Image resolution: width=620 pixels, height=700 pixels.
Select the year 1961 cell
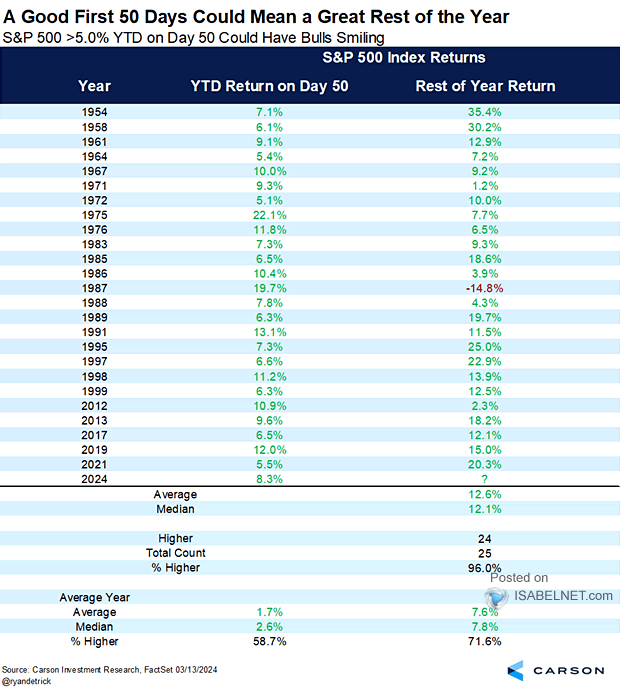94,142
